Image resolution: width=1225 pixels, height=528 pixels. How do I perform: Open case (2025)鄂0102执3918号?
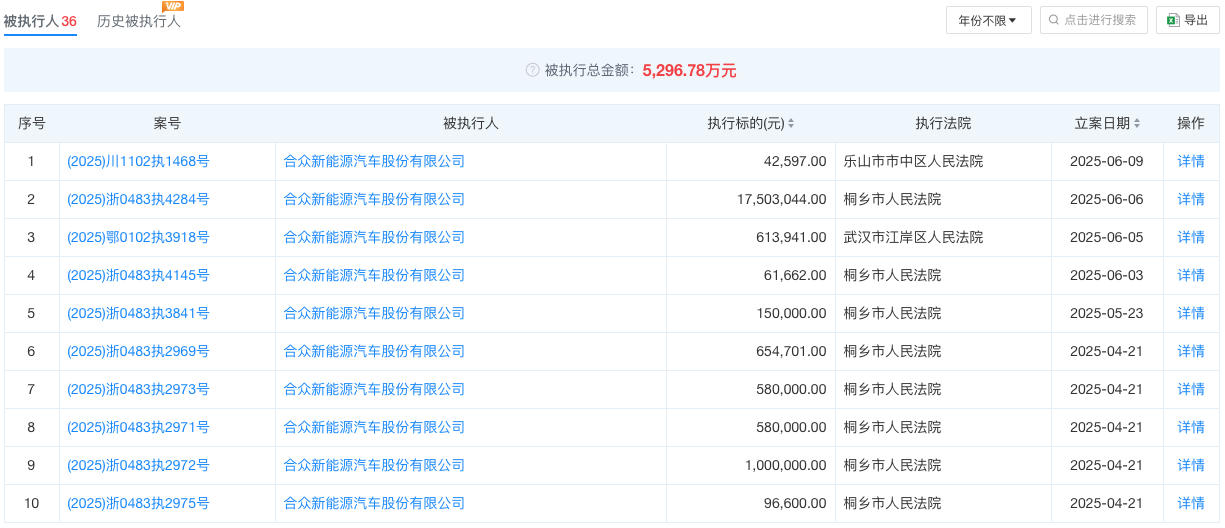tap(138, 237)
